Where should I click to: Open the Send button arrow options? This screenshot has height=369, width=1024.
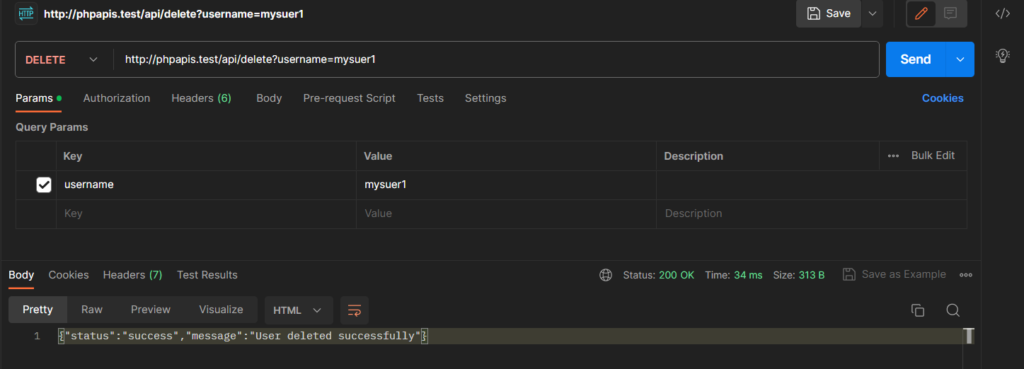(x=960, y=59)
